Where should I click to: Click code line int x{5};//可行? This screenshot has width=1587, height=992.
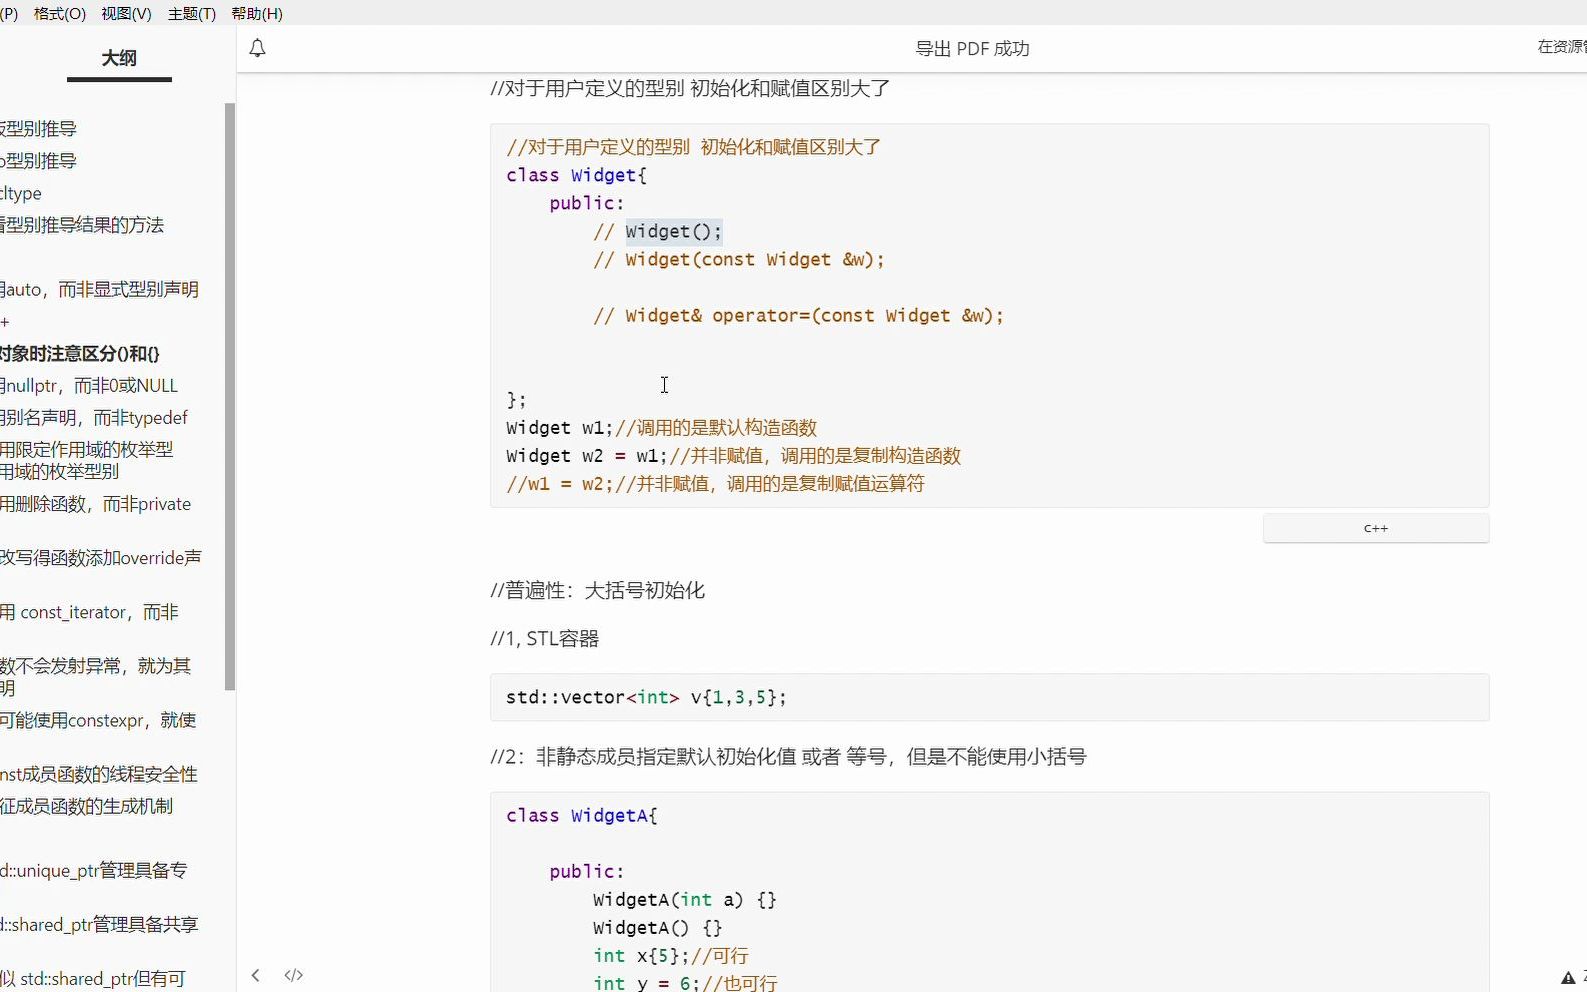coord(671,955)
